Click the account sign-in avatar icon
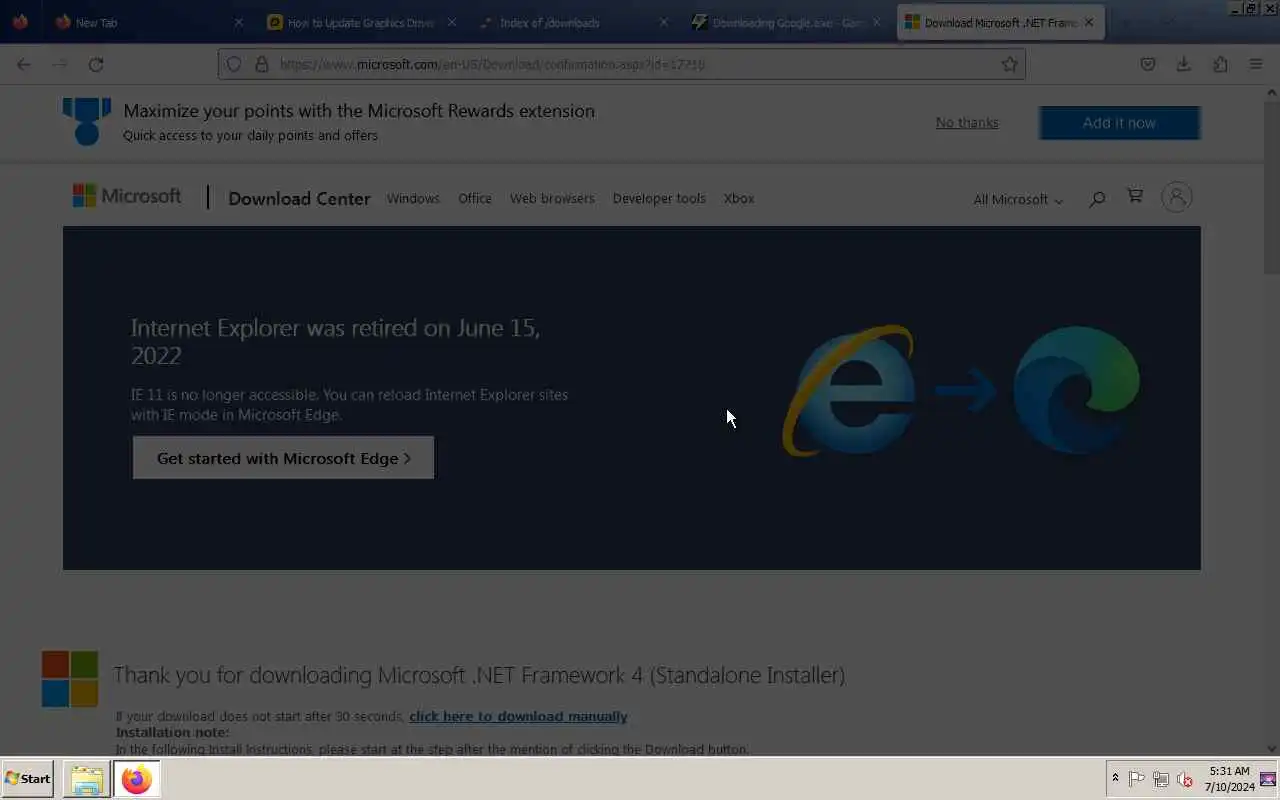 pos(1177,197)
